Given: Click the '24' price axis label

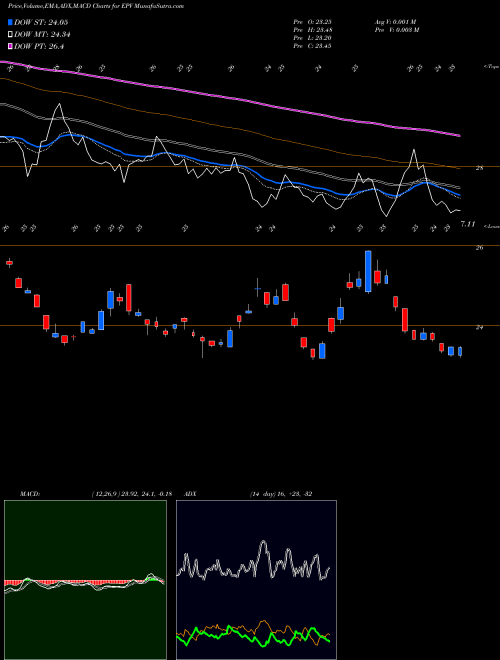Looking at the screenshot, I should 479,327.
